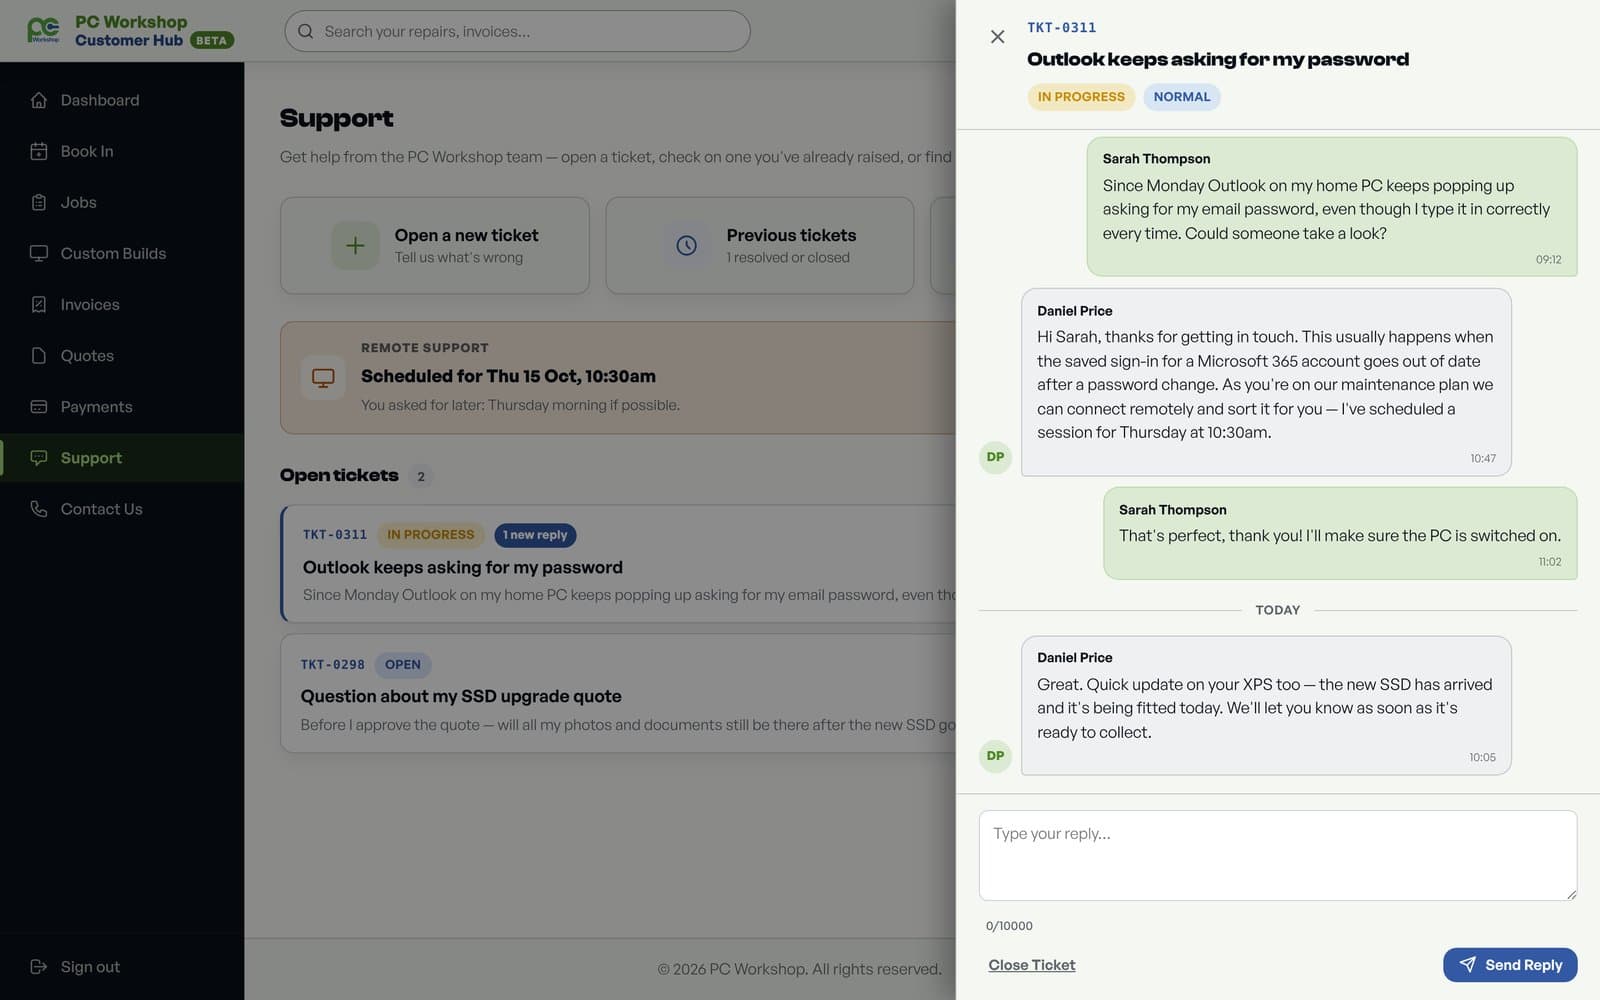Click the Jobs clipboard icon

tap(39, 202)
